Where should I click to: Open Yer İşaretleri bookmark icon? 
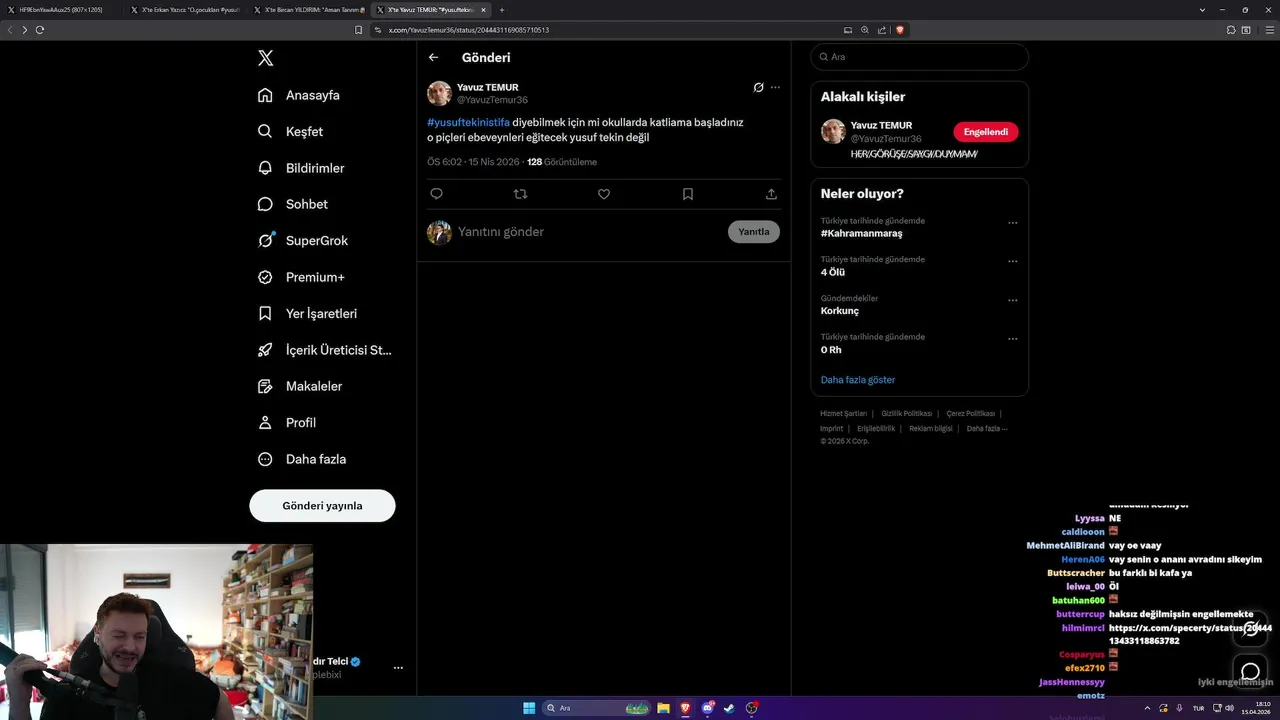(265, 313)
